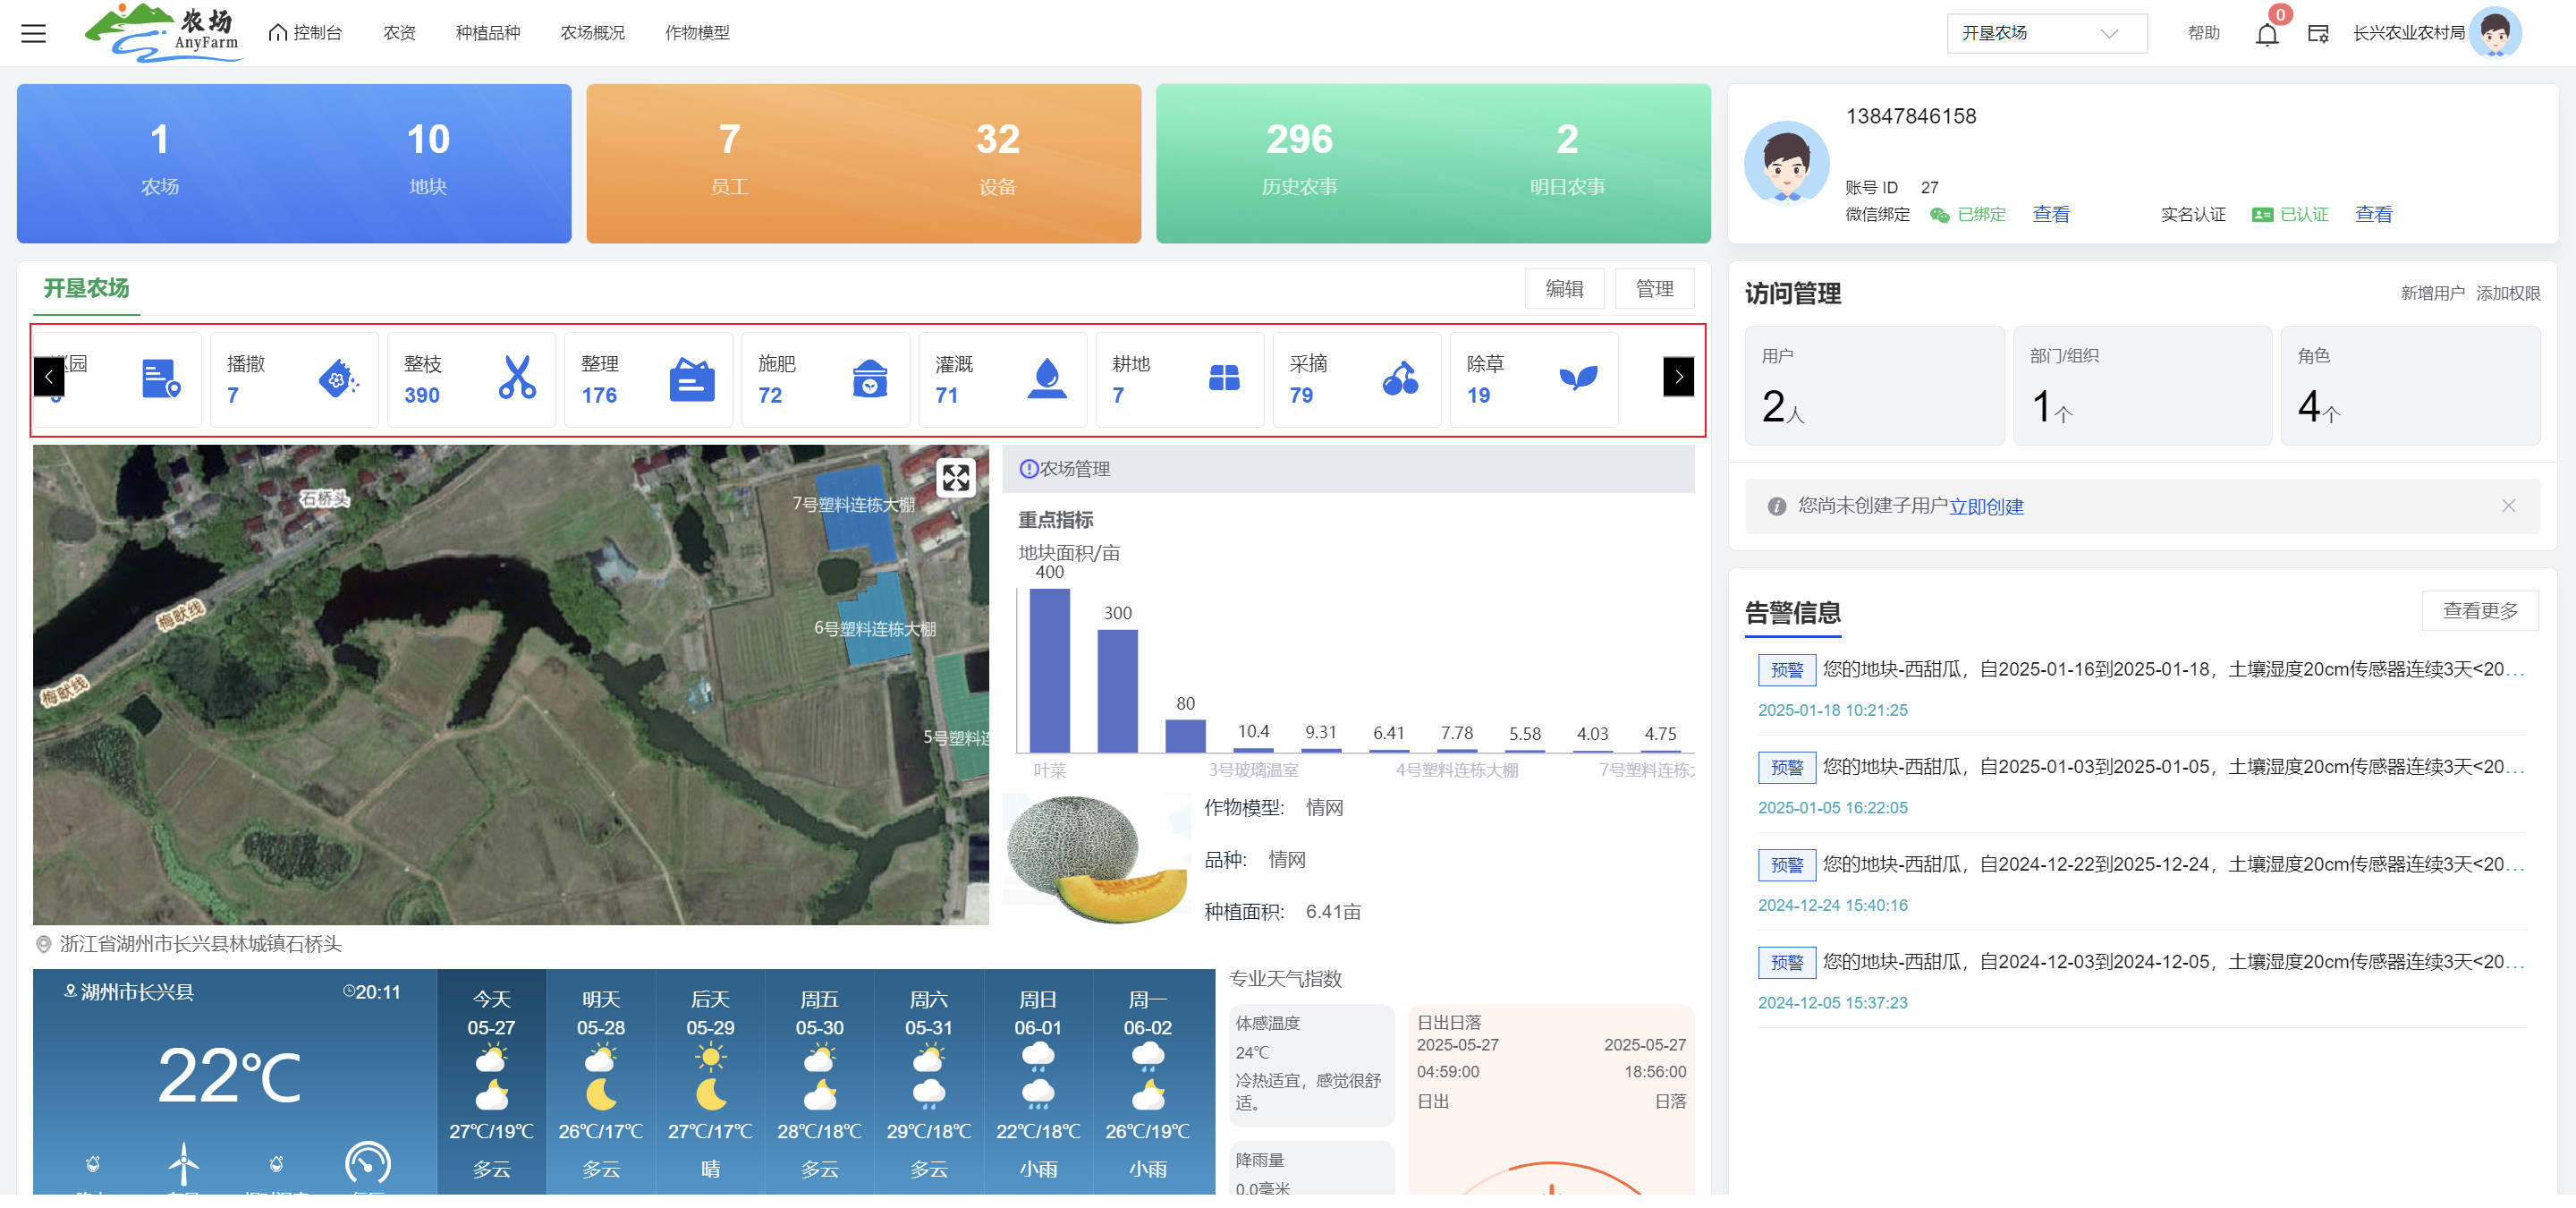
Task: Open the 农资 menu
Action: tap(399, 33)
